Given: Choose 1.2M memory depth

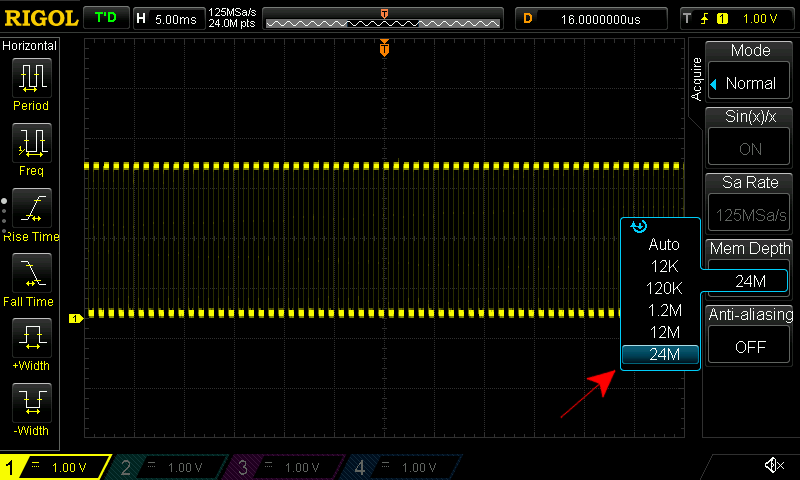Looking at the screenshot, I should coord(664,310).
